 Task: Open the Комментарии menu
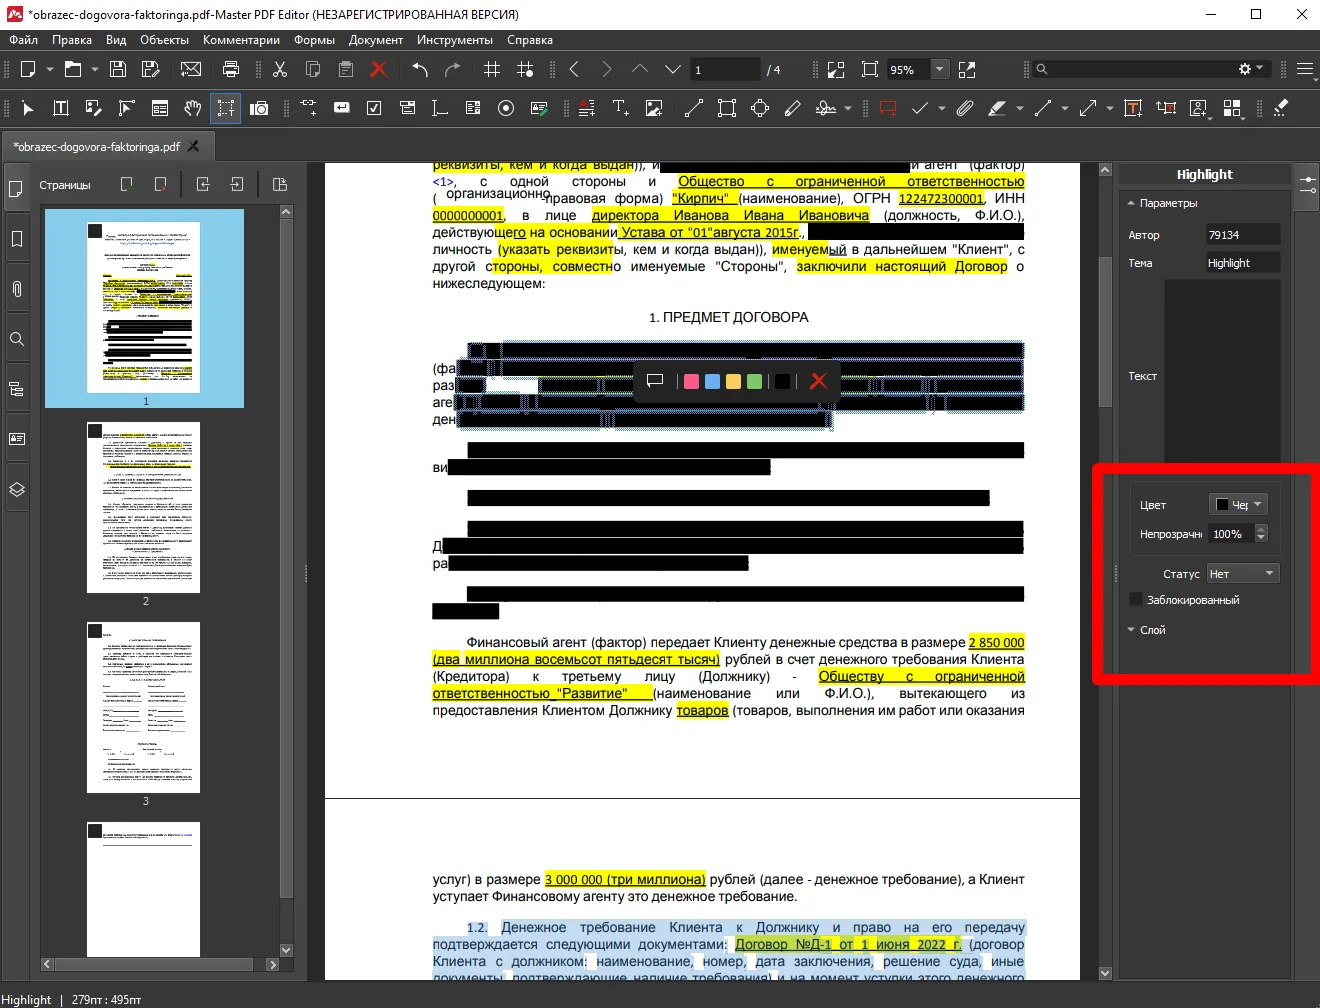pyautogui.click(x=241, y=40)
